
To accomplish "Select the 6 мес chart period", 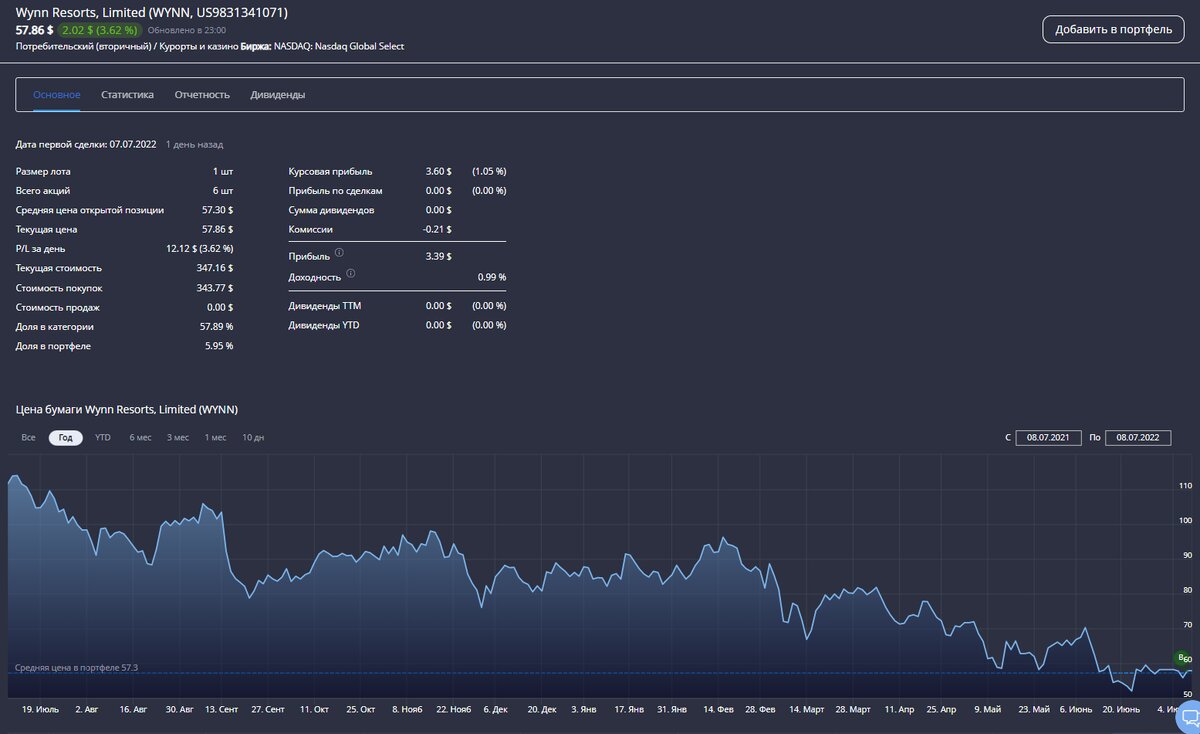I will point(140,438).
